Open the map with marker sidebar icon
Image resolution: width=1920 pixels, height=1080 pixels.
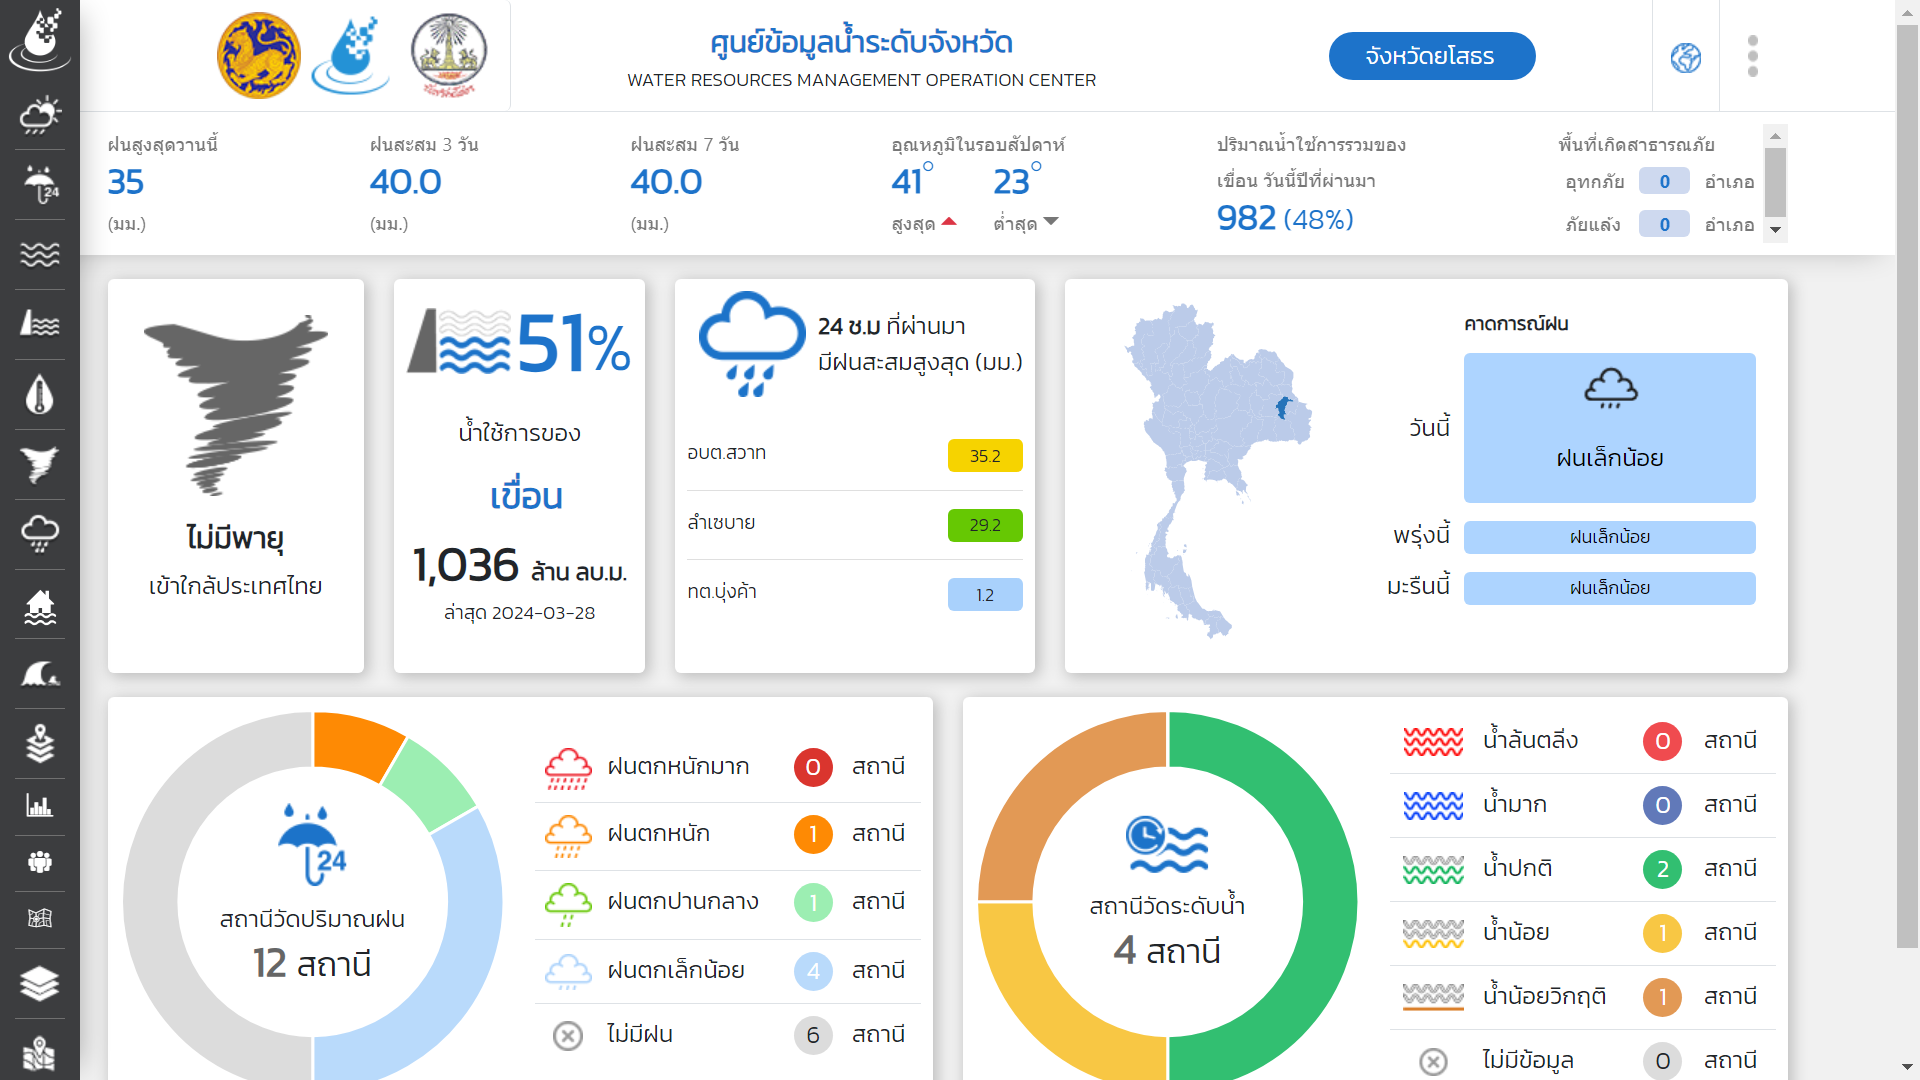click(x=40, y=1053)
